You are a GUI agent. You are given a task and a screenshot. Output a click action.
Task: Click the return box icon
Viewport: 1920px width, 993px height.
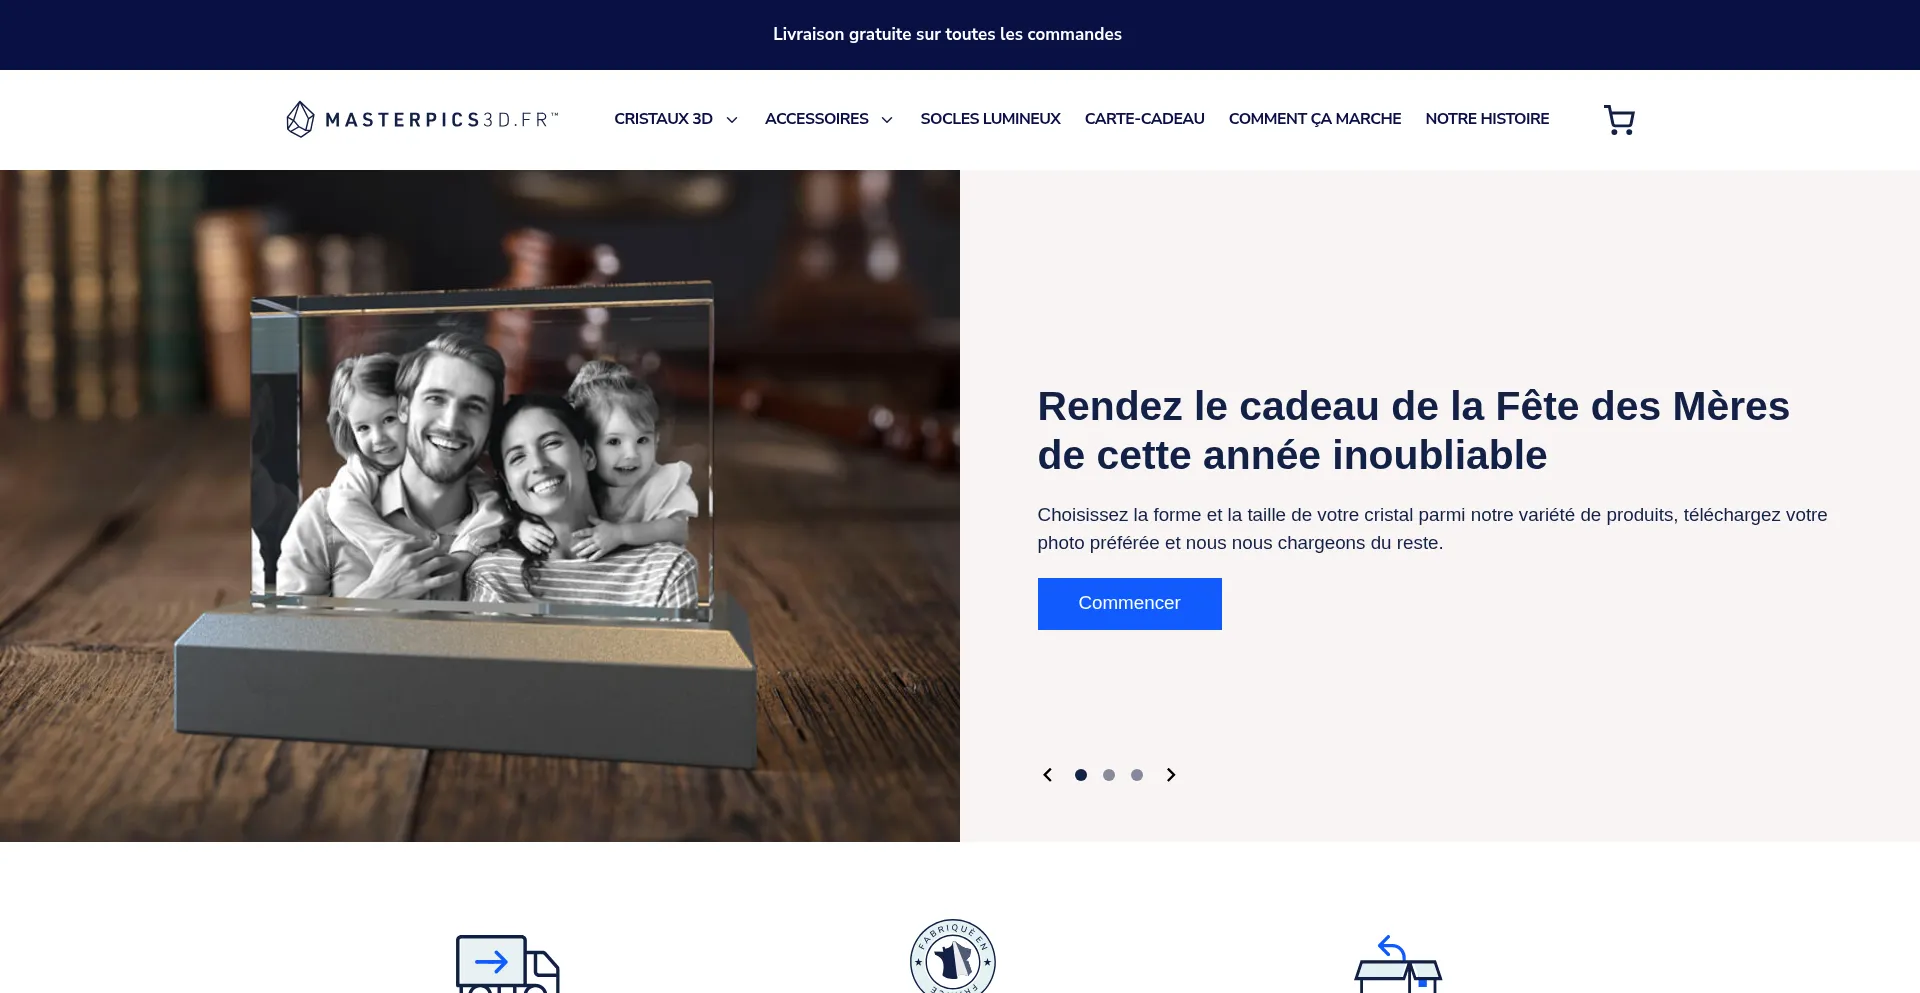coord(1397,963)
